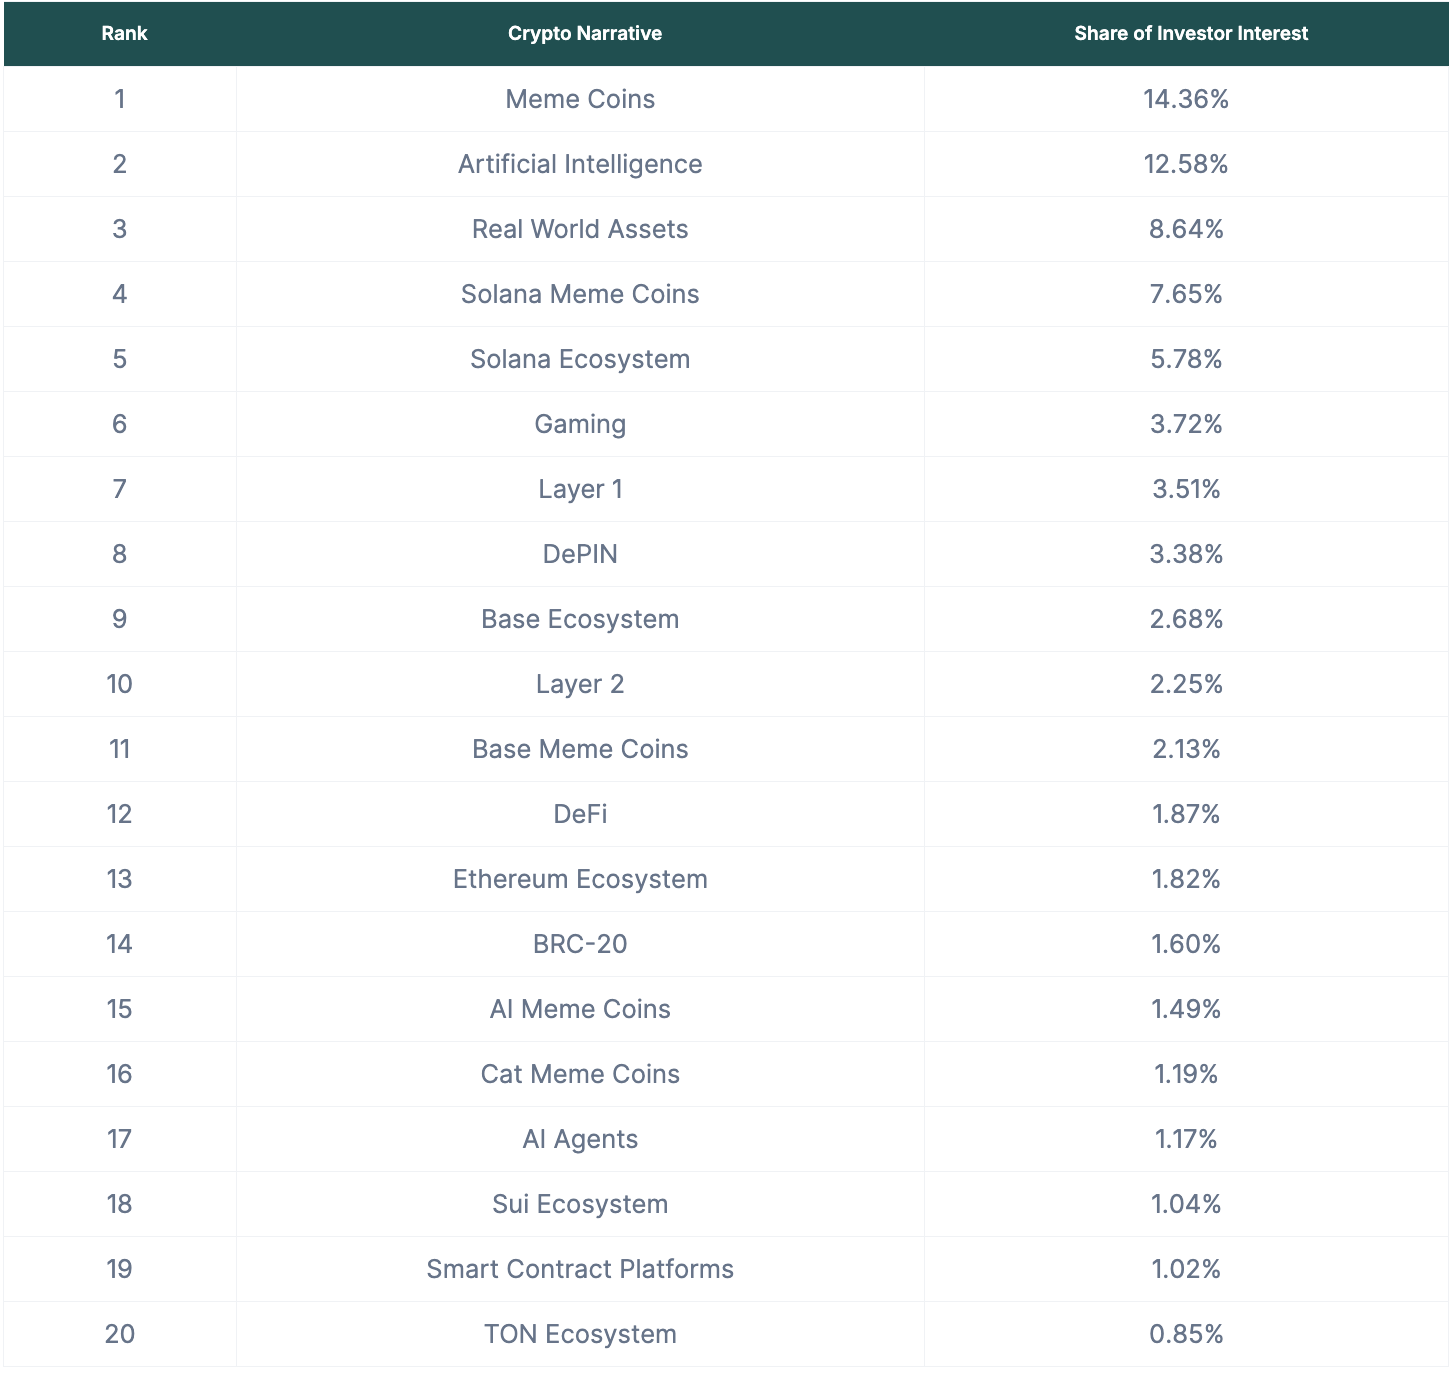
Task: Click rank number 1 in Meme Coins row
Action: point(120,99)
